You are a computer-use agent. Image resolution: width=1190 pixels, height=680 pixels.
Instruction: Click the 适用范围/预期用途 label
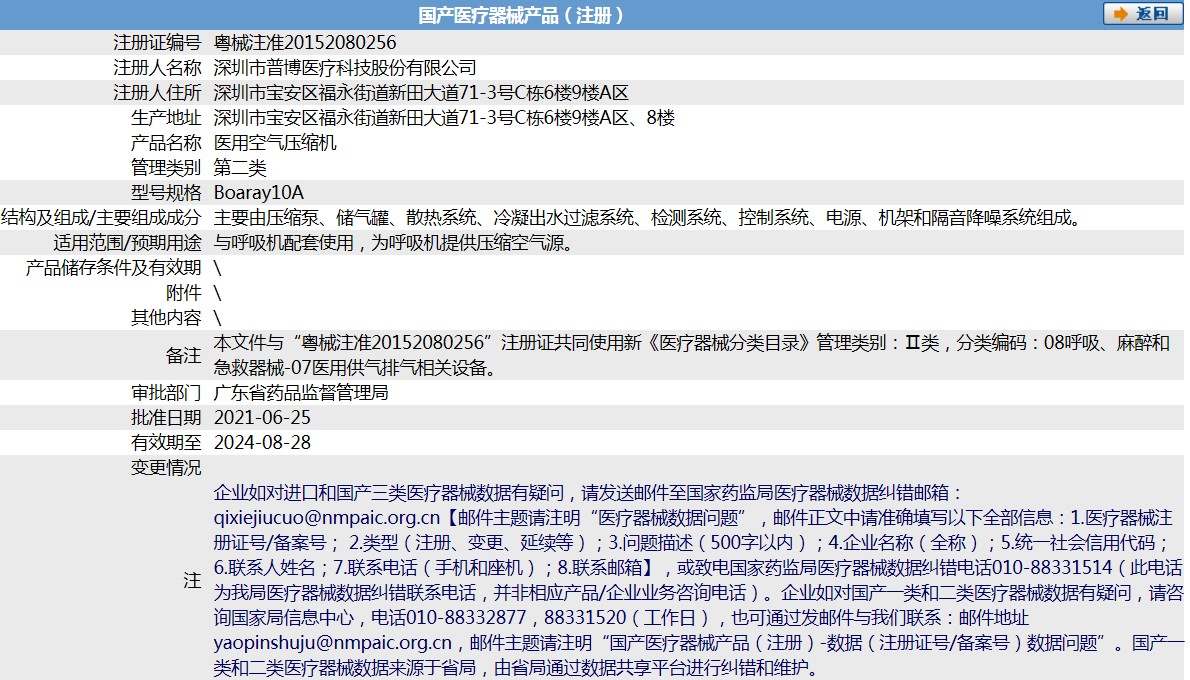(x=128, y=243)
